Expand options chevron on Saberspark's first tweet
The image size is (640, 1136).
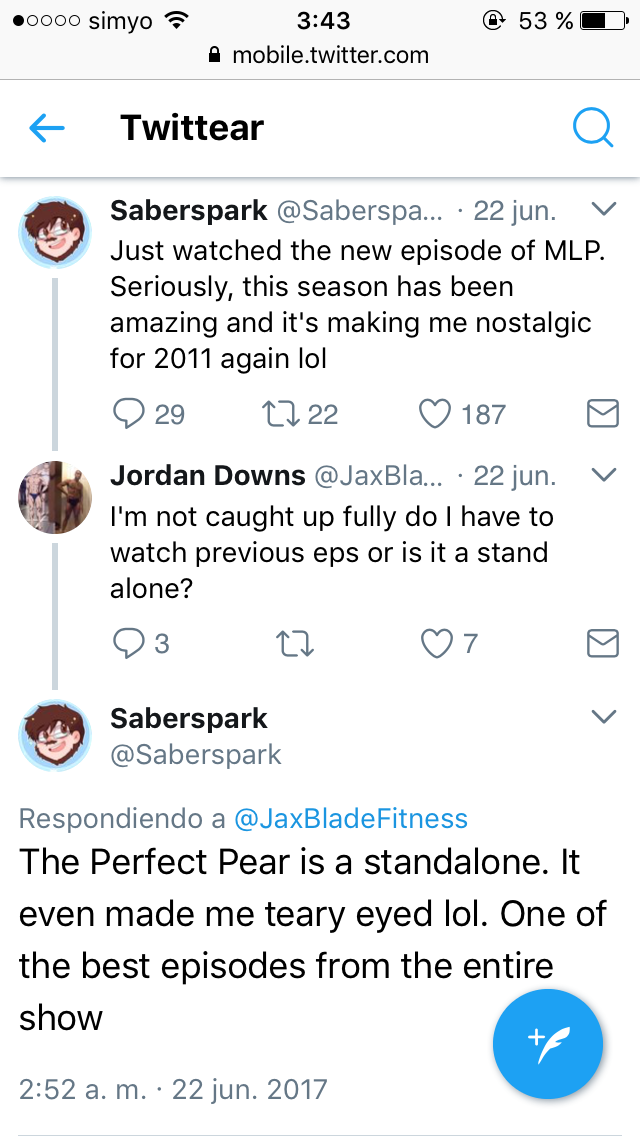pos(603,210)
